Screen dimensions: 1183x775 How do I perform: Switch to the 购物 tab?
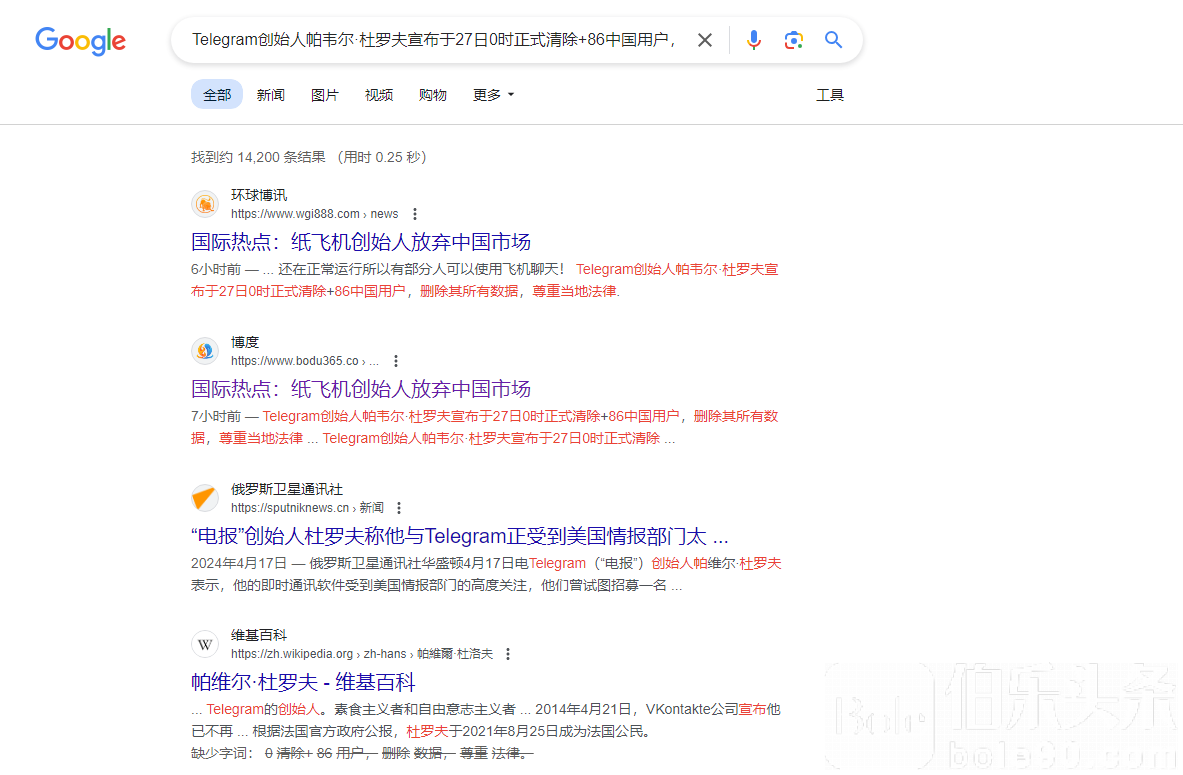click(x=432, y=95)
